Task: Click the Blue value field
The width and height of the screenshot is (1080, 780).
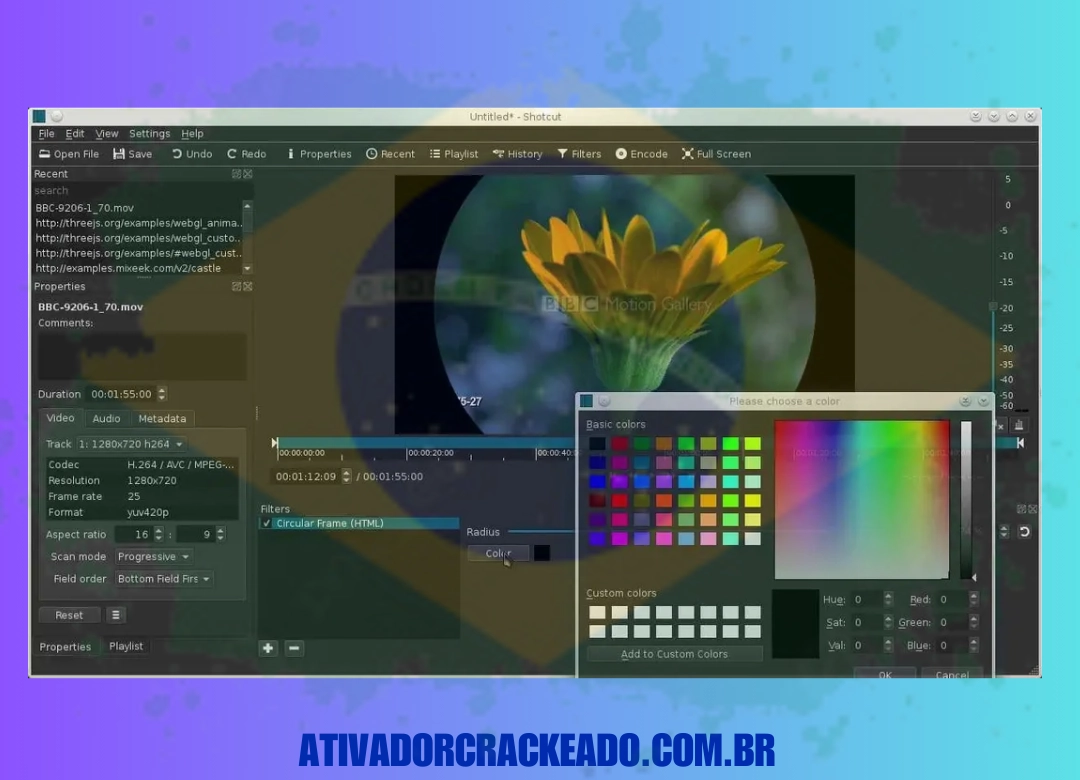Action: tap(953, 645)
